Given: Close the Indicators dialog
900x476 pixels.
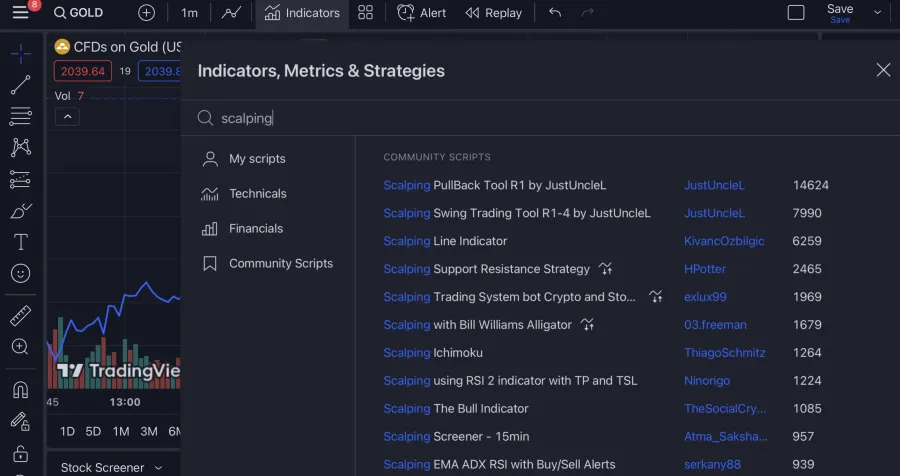Looking at the screenshot, I should pos(883,70).
